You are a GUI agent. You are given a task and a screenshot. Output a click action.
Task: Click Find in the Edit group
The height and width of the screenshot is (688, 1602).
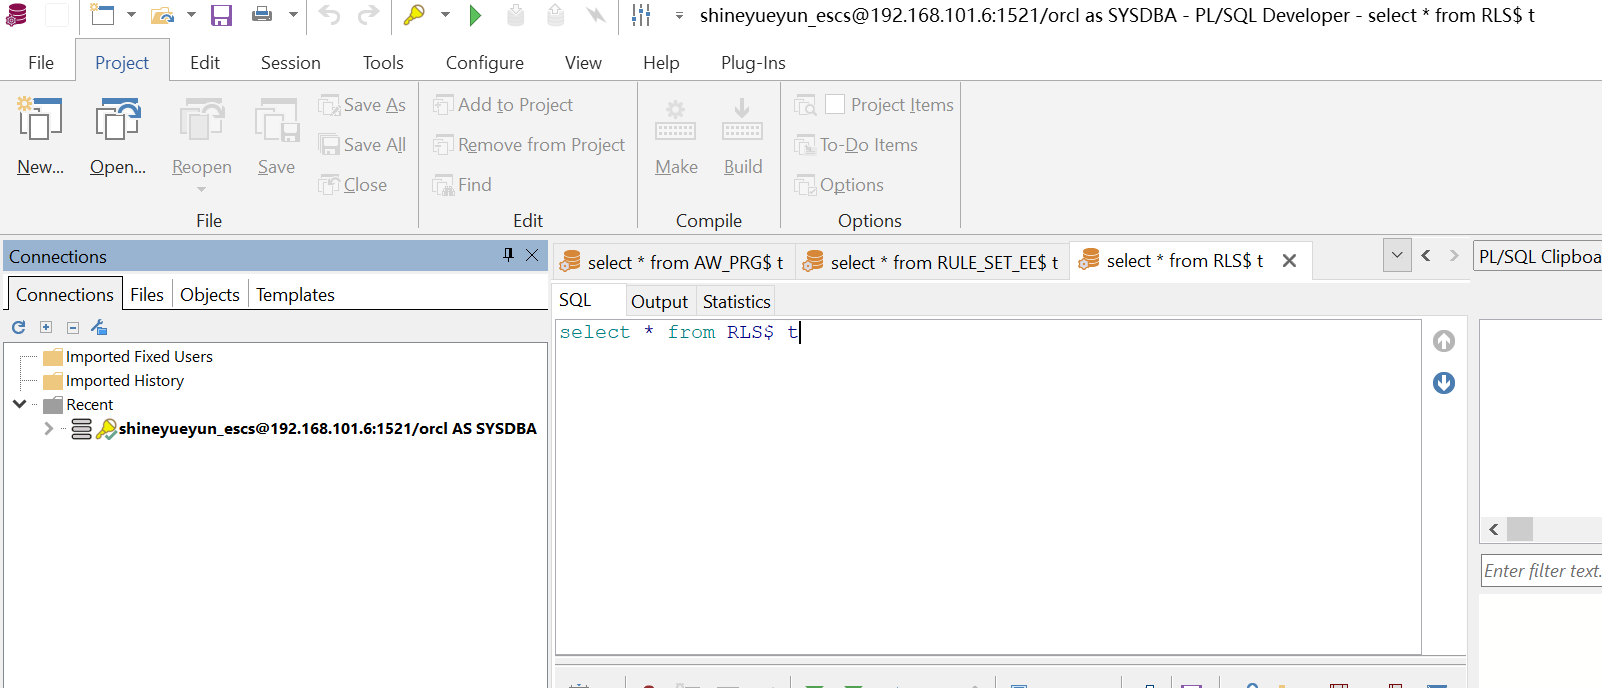pos(462,185)
